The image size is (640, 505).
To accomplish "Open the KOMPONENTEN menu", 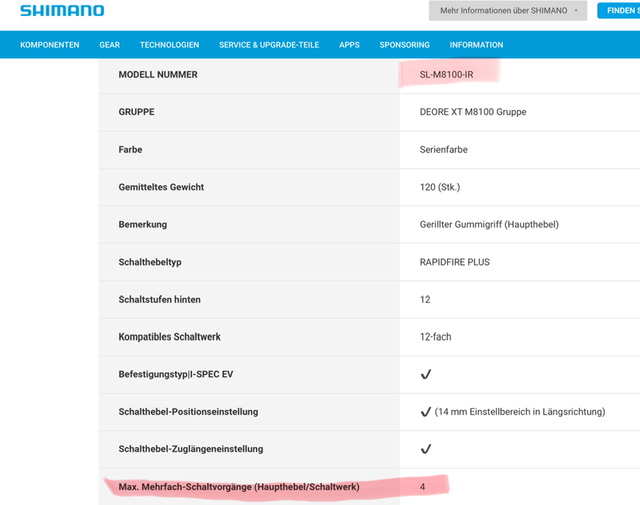I will 50,45.
